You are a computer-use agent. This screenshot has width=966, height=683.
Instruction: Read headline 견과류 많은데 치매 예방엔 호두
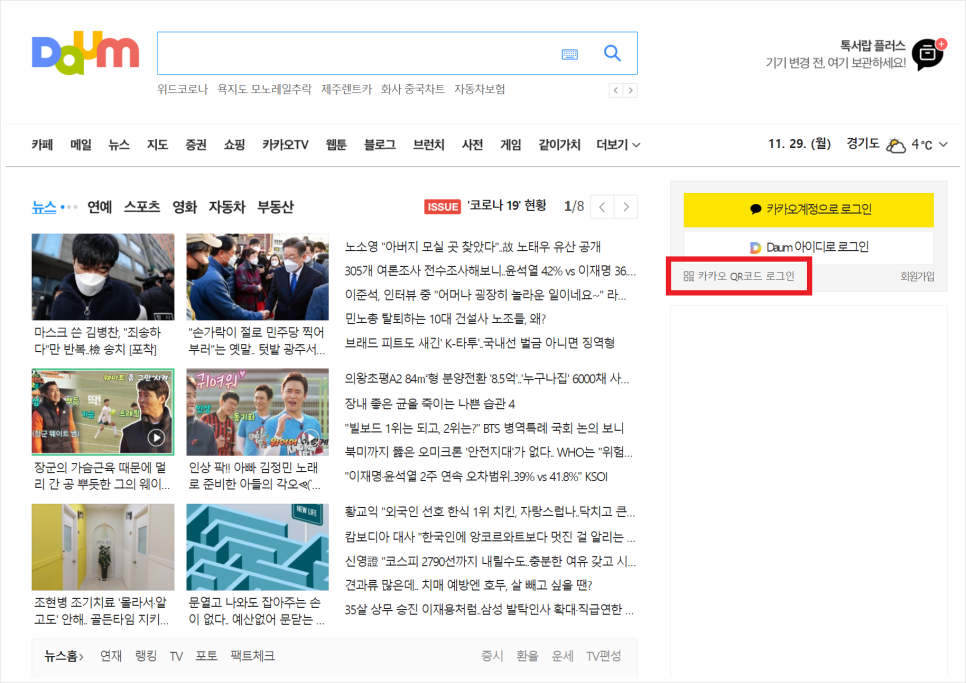[x=468, y=585]
